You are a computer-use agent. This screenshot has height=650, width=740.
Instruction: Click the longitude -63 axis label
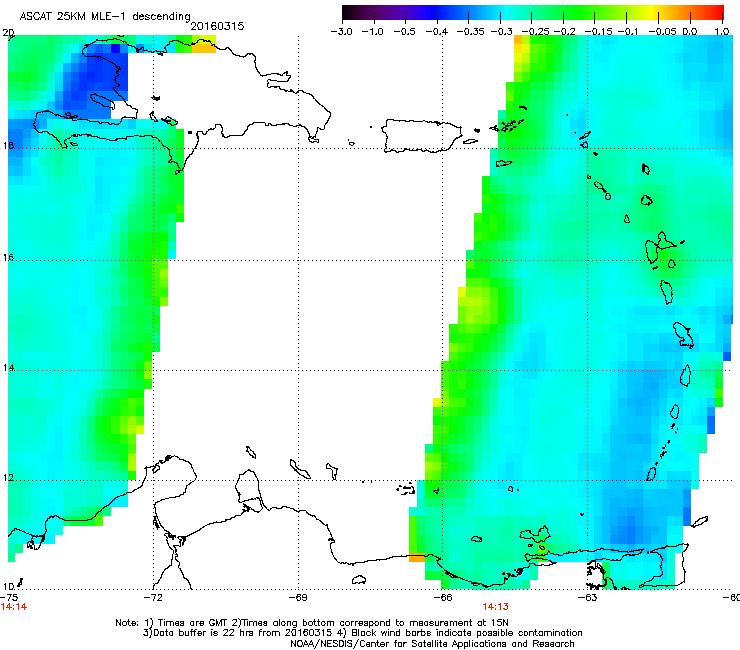[x=588, y=597]
